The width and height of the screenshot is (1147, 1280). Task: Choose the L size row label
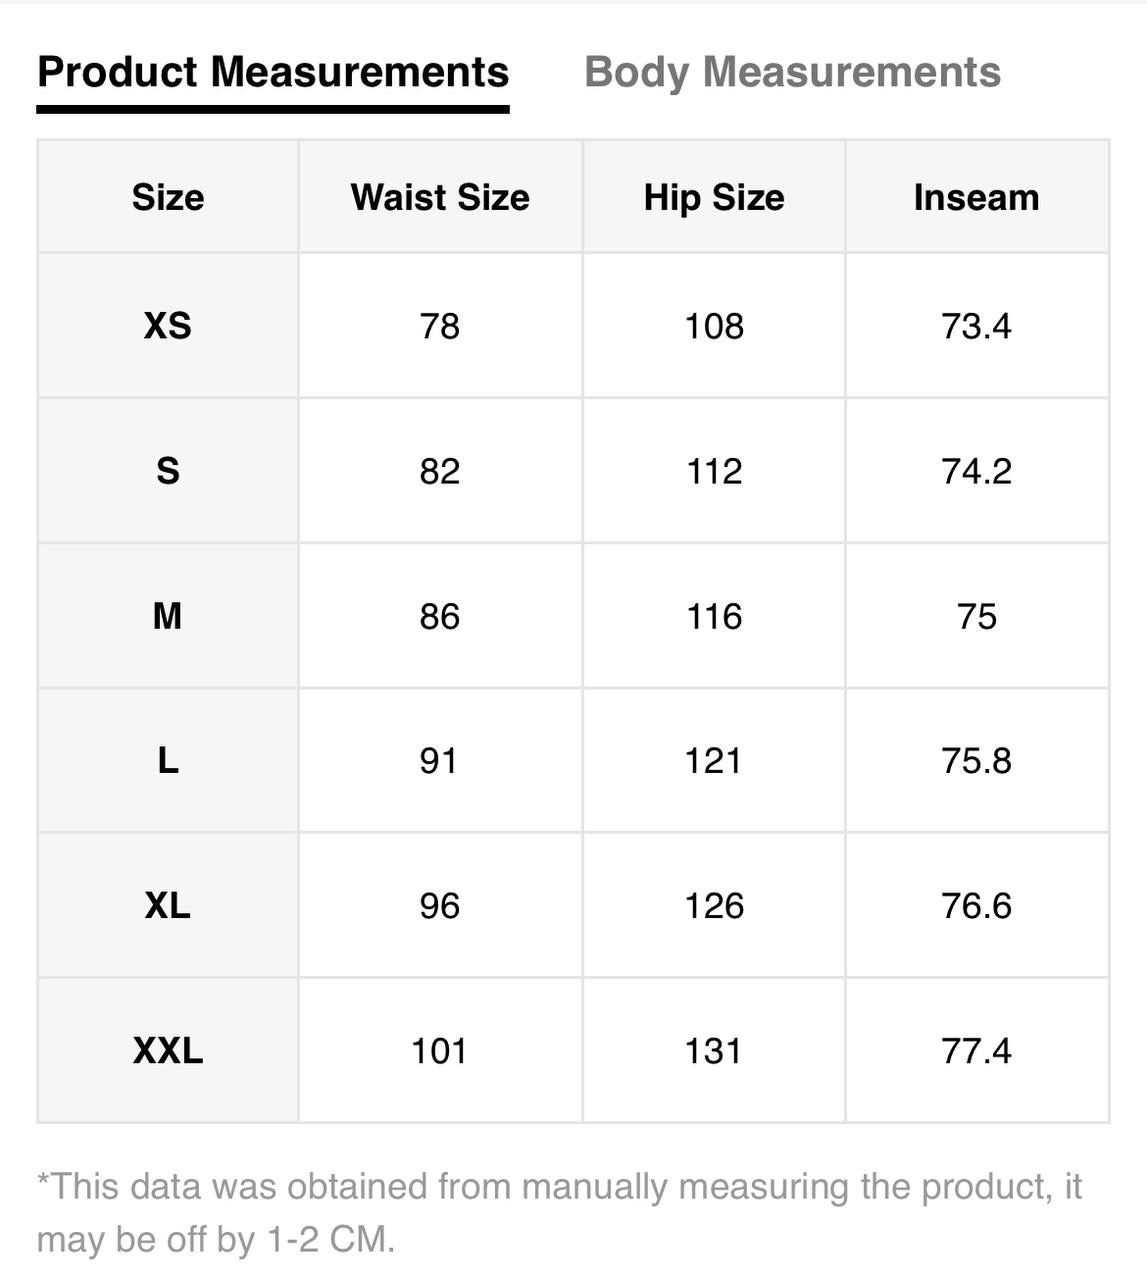168,761
